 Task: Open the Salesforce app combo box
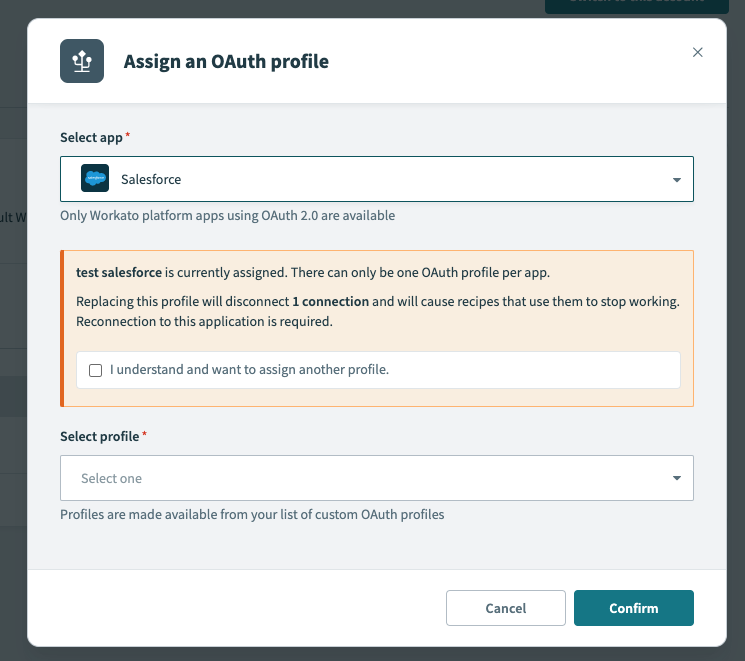[x=376, y=180]
